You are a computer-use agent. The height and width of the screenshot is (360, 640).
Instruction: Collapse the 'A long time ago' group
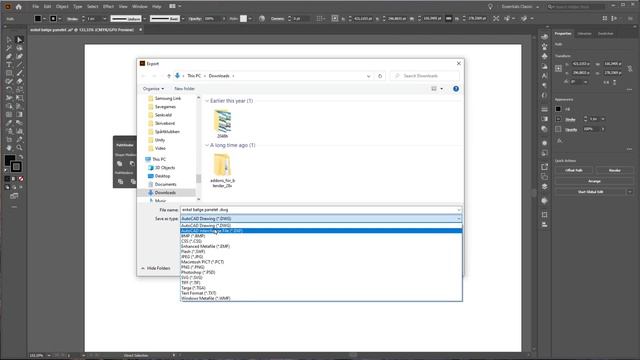coord(207,145)
